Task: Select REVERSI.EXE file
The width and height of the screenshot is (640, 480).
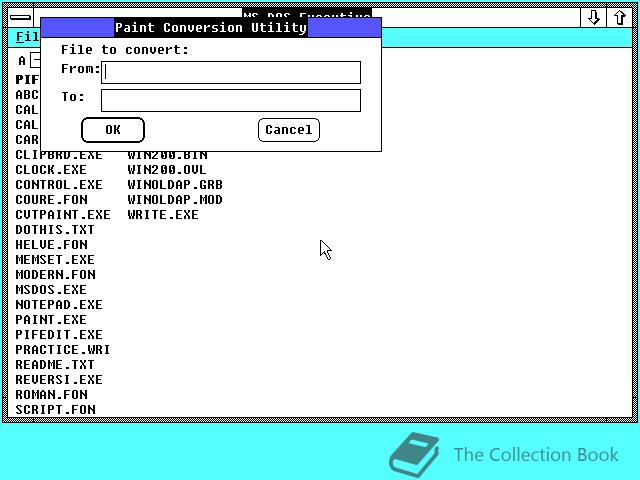Action: (x=59, y=380)
